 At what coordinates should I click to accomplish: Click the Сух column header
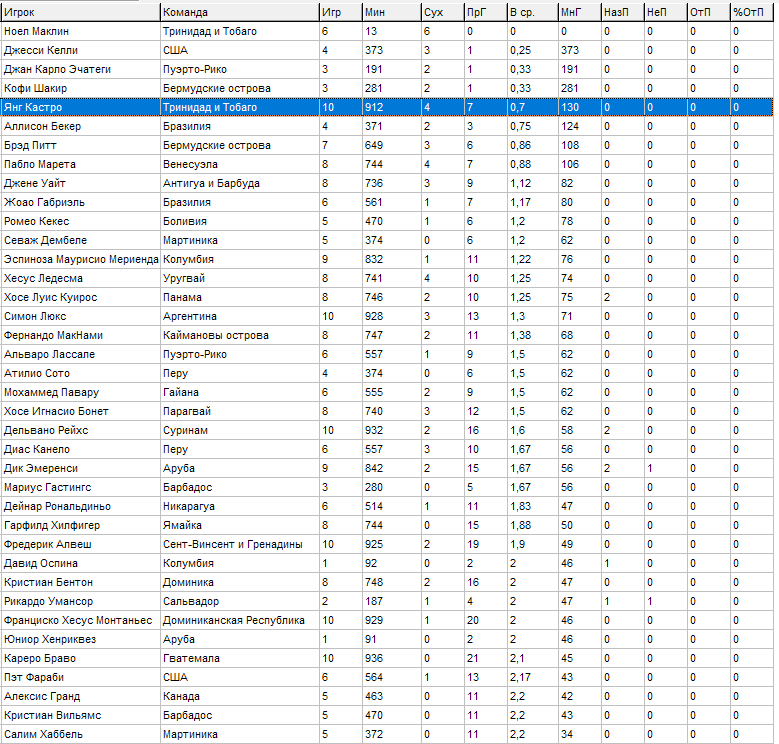pyautogui.click(x=443, y=12)
